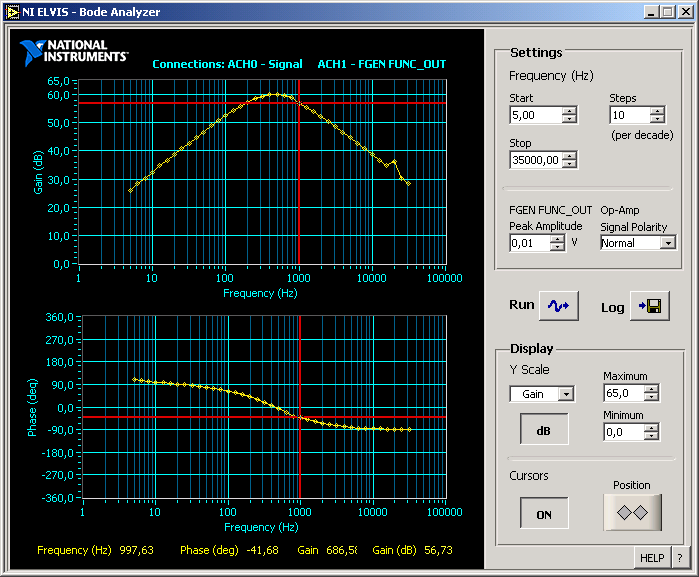Click the (per decade) label

(642, 135)
